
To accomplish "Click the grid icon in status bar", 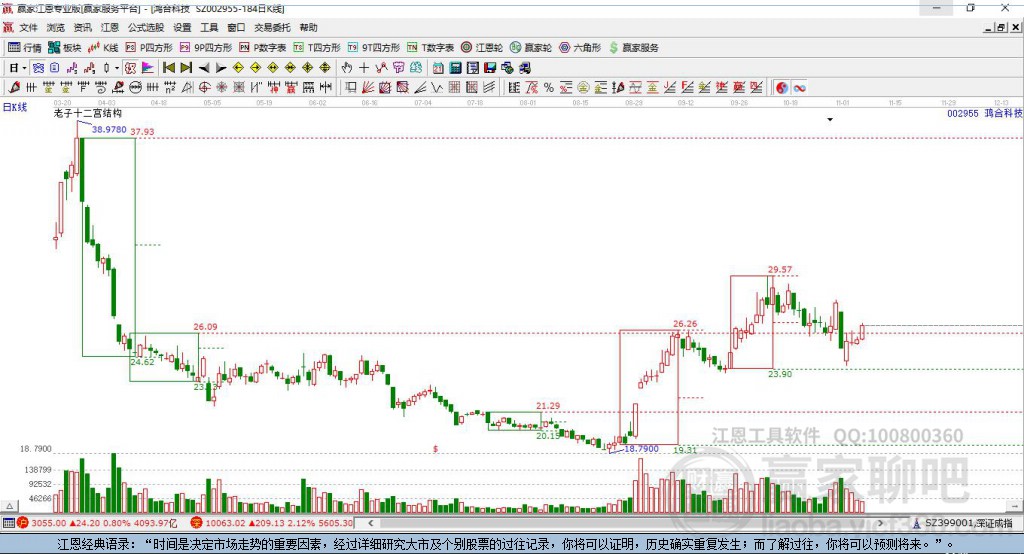I will coord(8,523).
